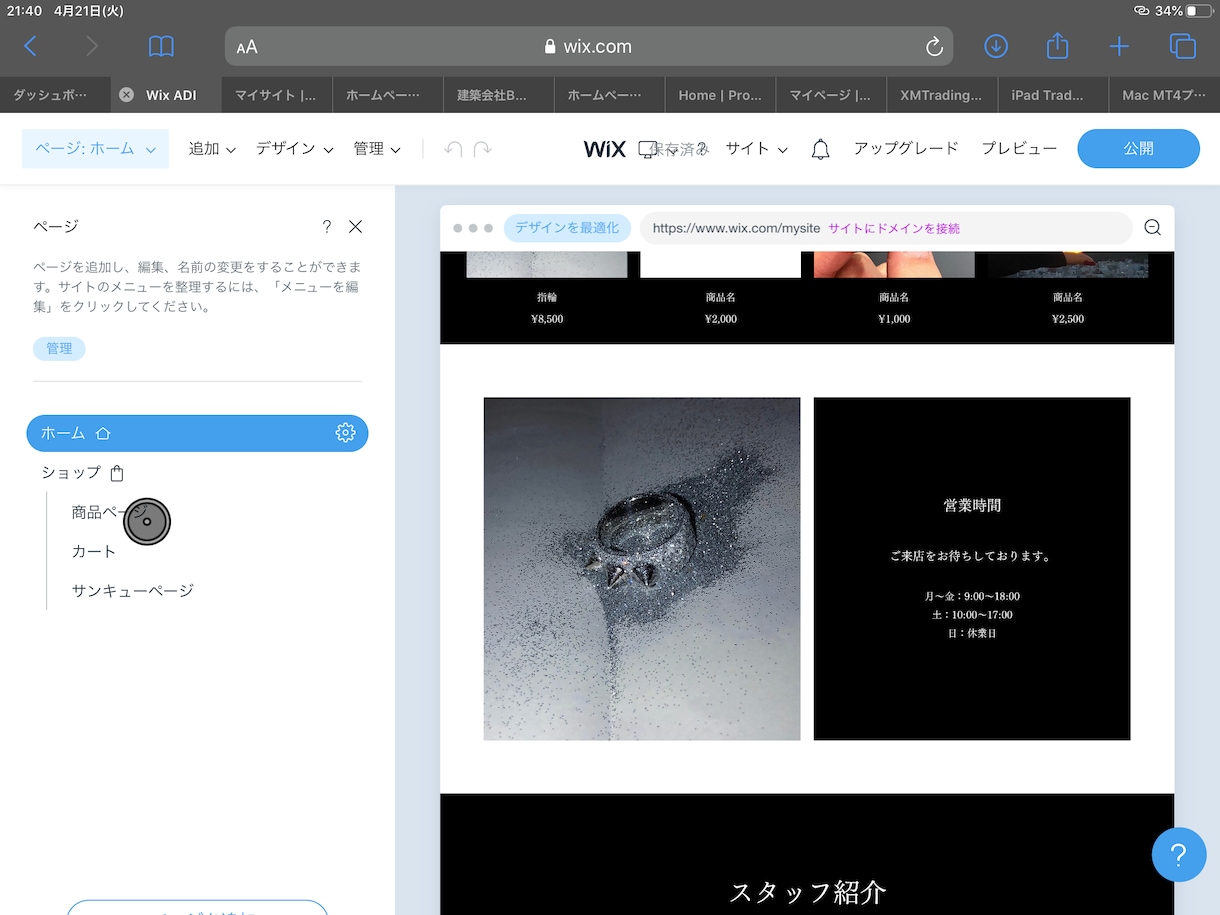Open notifications bell icon
This screenshot has width=1220, height=915.
tap(820, 149)
